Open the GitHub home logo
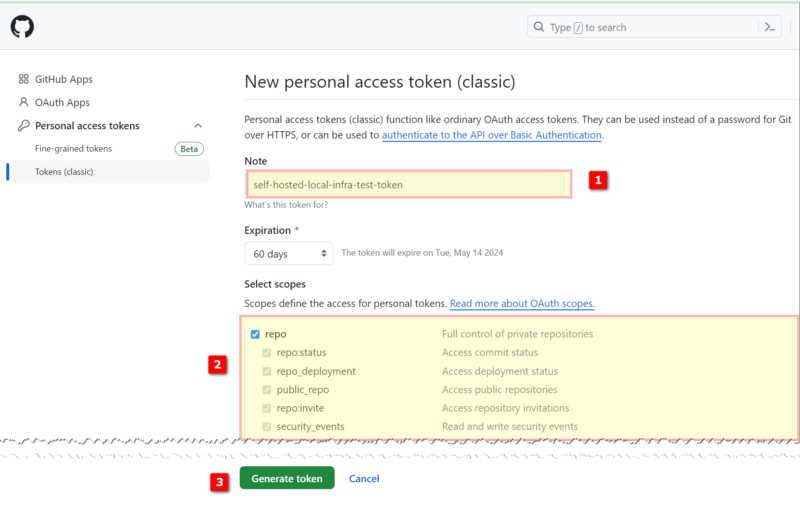Image resolution: width=800 pixels, height=505 pixels. point(22,27)
